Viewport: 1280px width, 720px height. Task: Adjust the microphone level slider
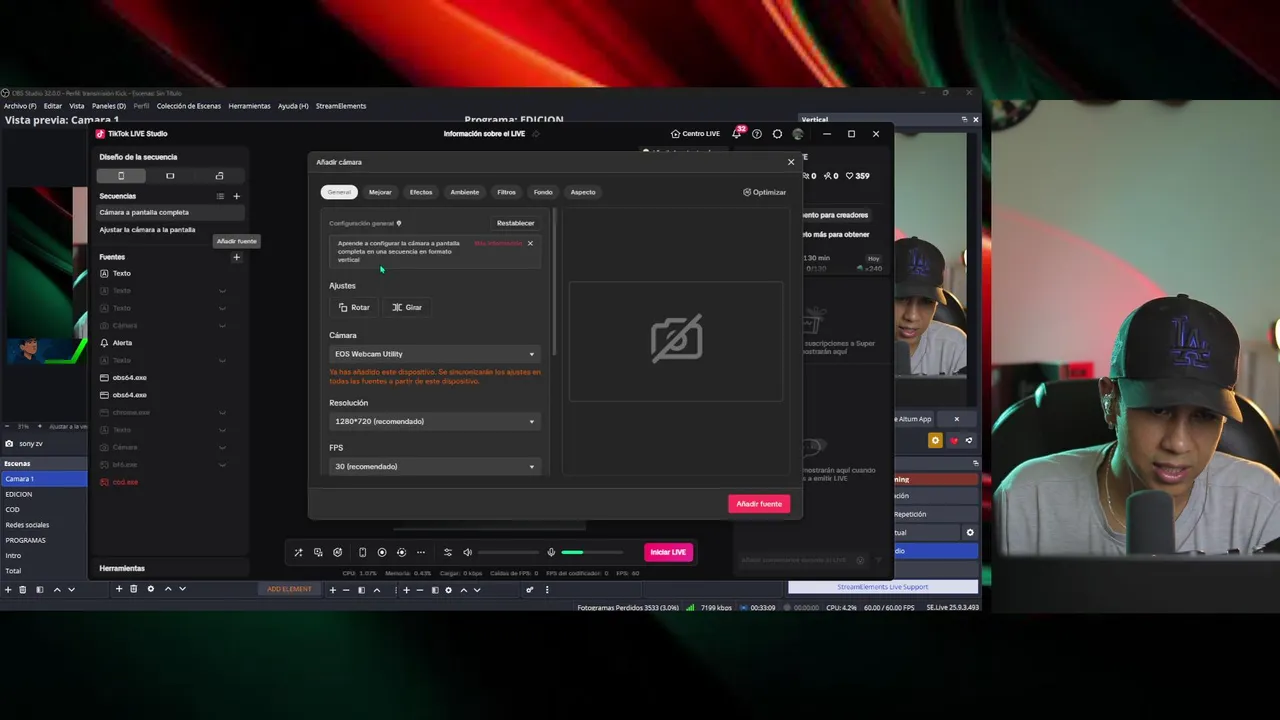(590, 552)
